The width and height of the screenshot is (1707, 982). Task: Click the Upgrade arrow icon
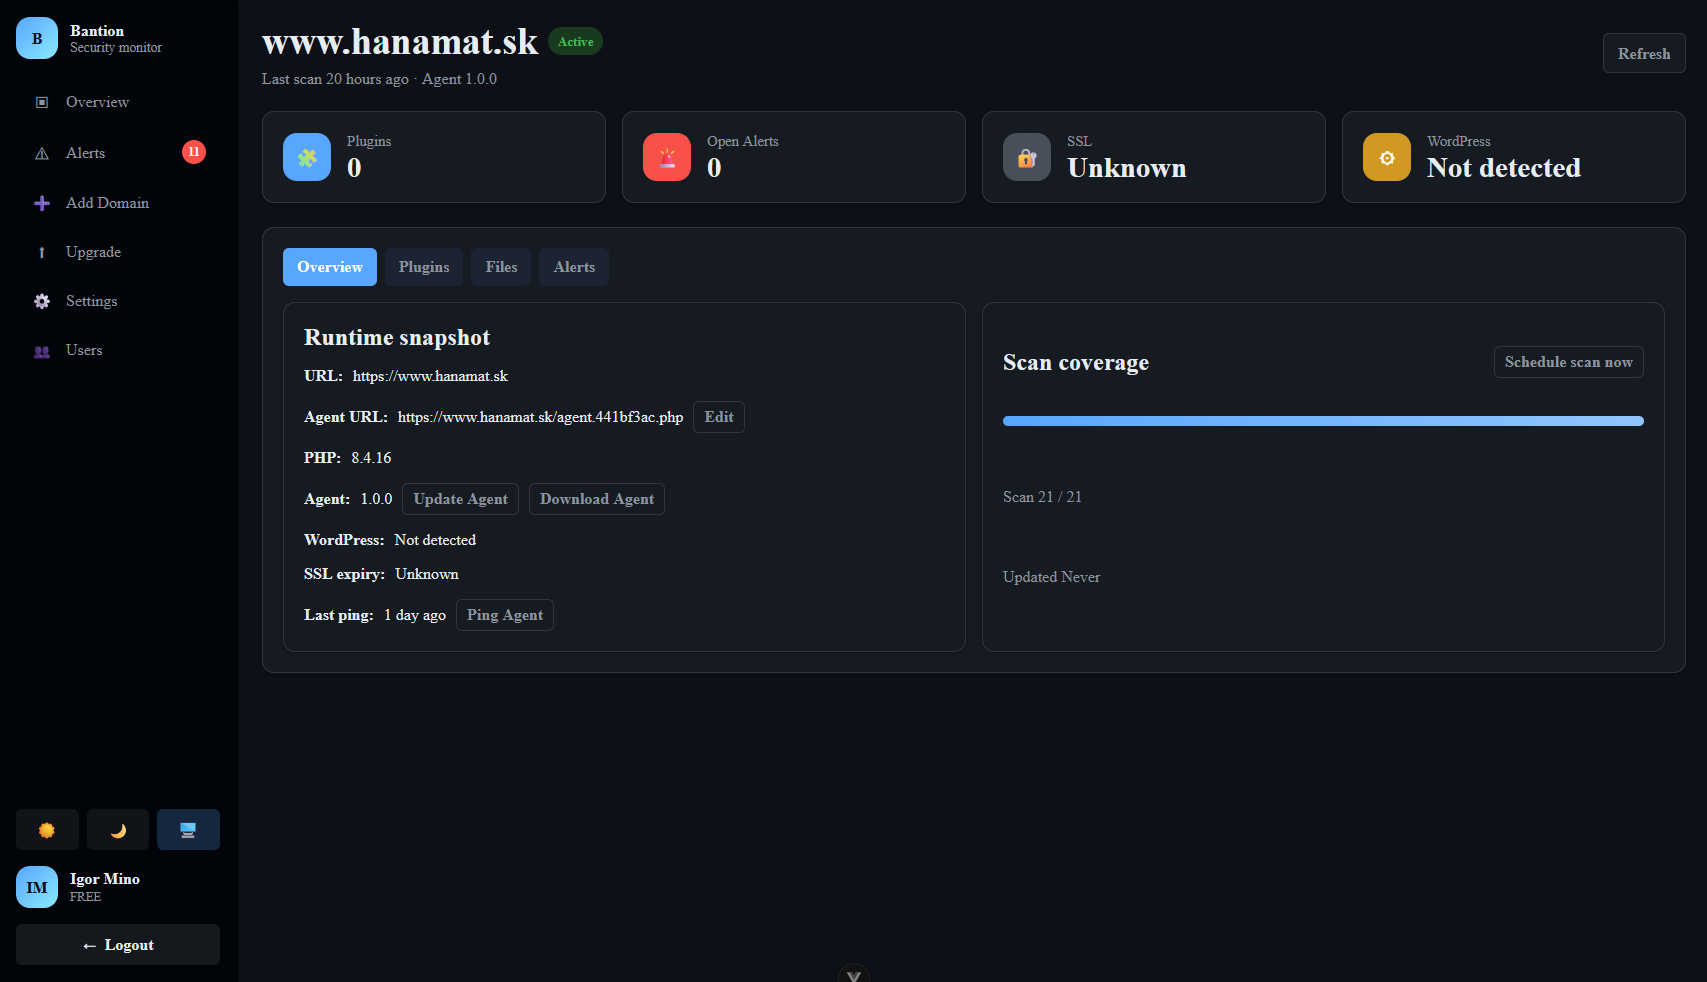[42, 252]
